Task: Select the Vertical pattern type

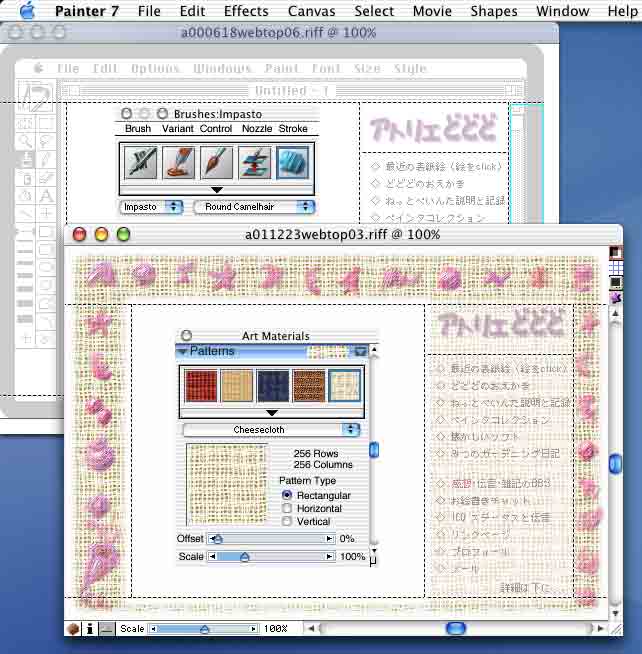Action: (288, 521)
